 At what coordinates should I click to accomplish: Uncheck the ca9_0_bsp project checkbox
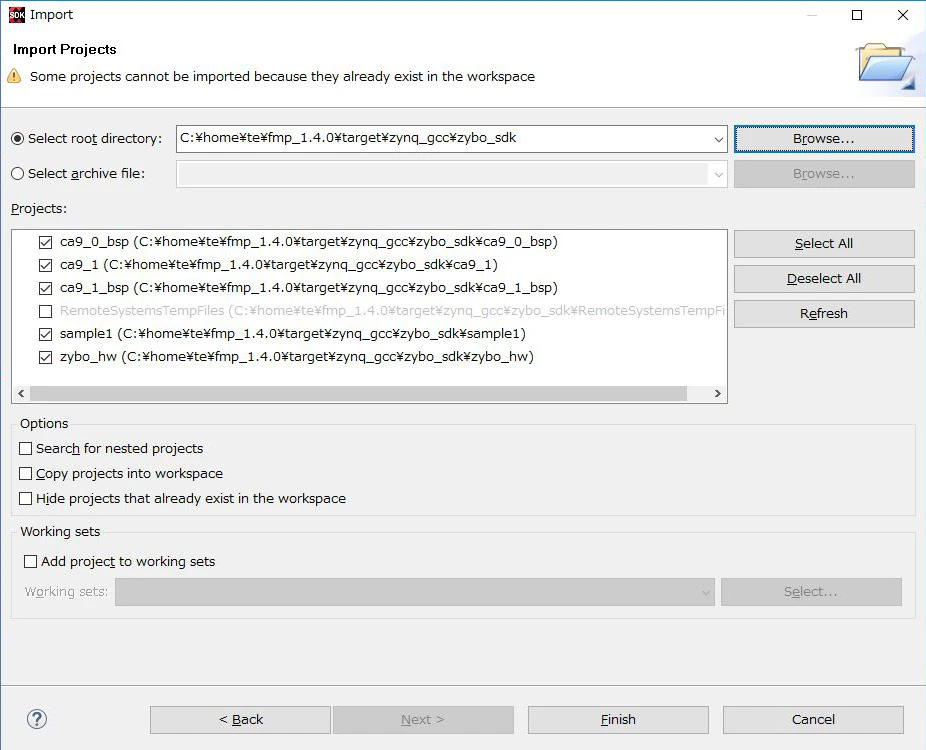[x=45, y=242]
